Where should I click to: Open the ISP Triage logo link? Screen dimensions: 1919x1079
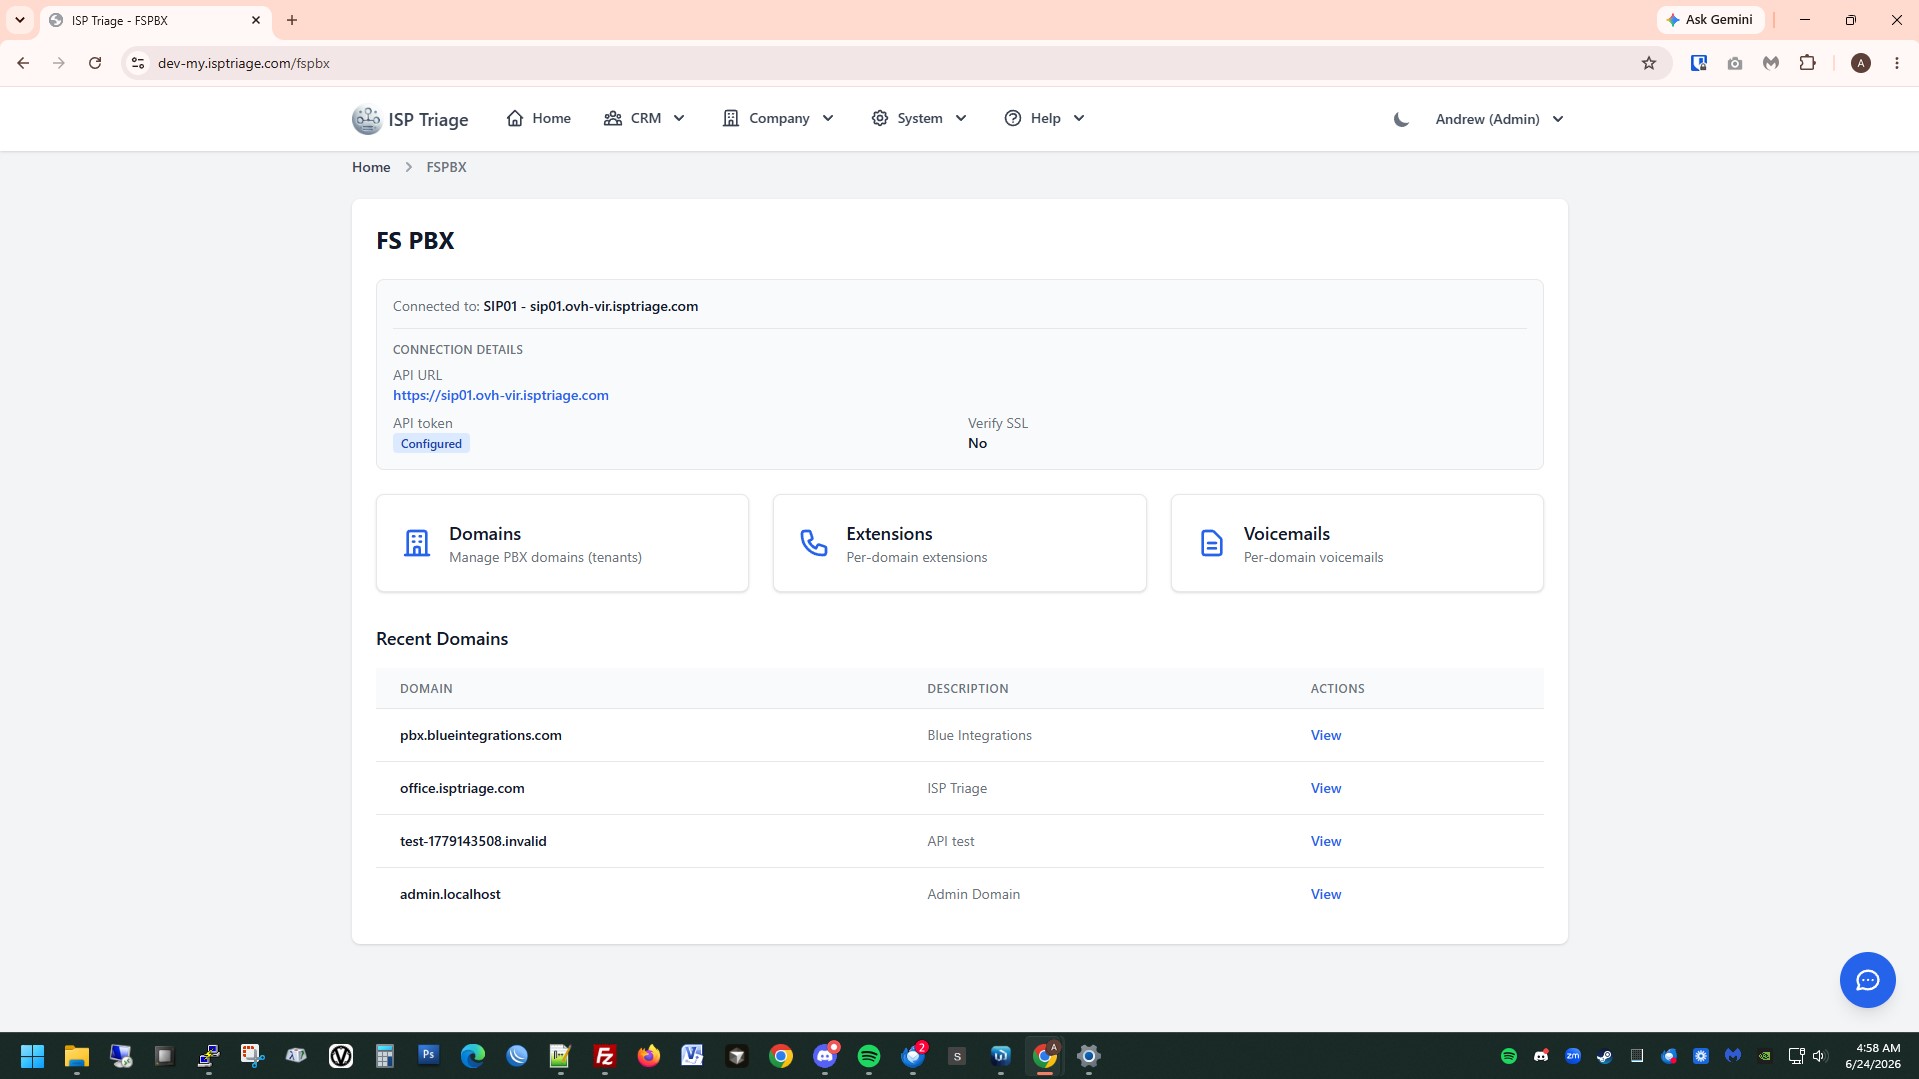[x=410, y=119]
